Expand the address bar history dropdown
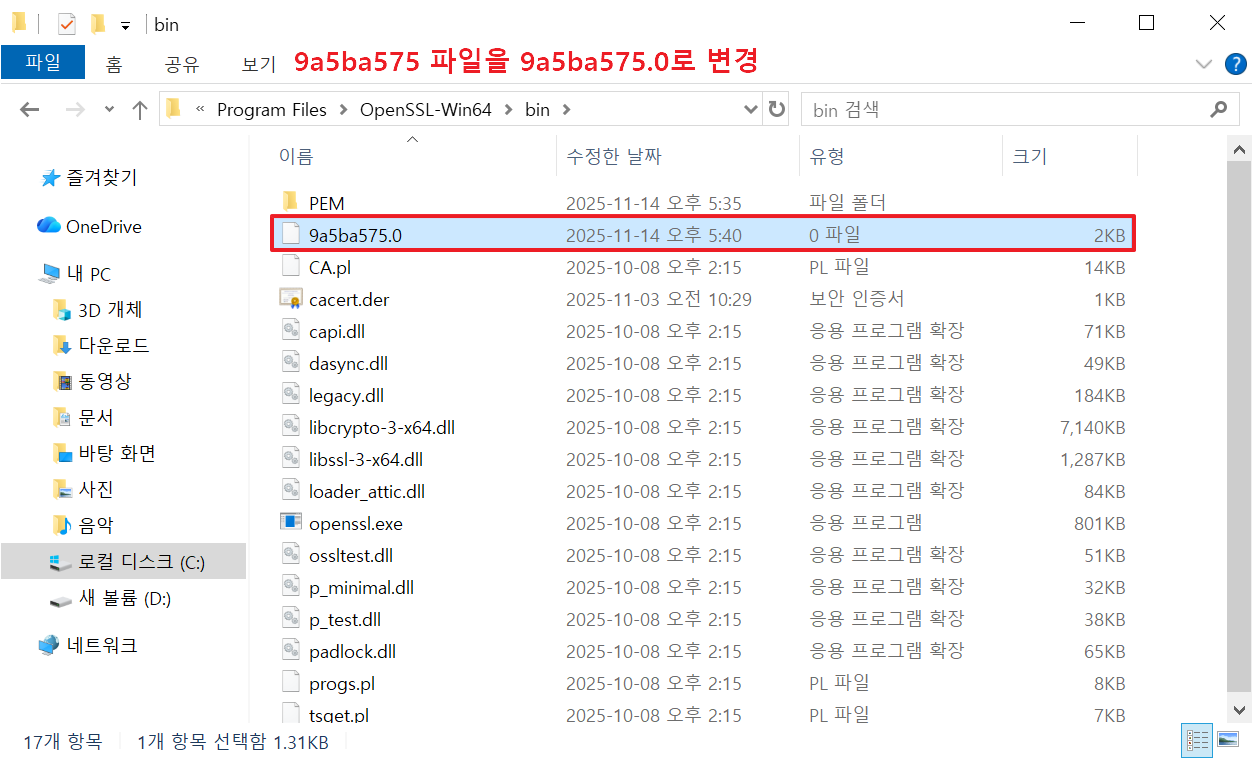 click(751, 110)
